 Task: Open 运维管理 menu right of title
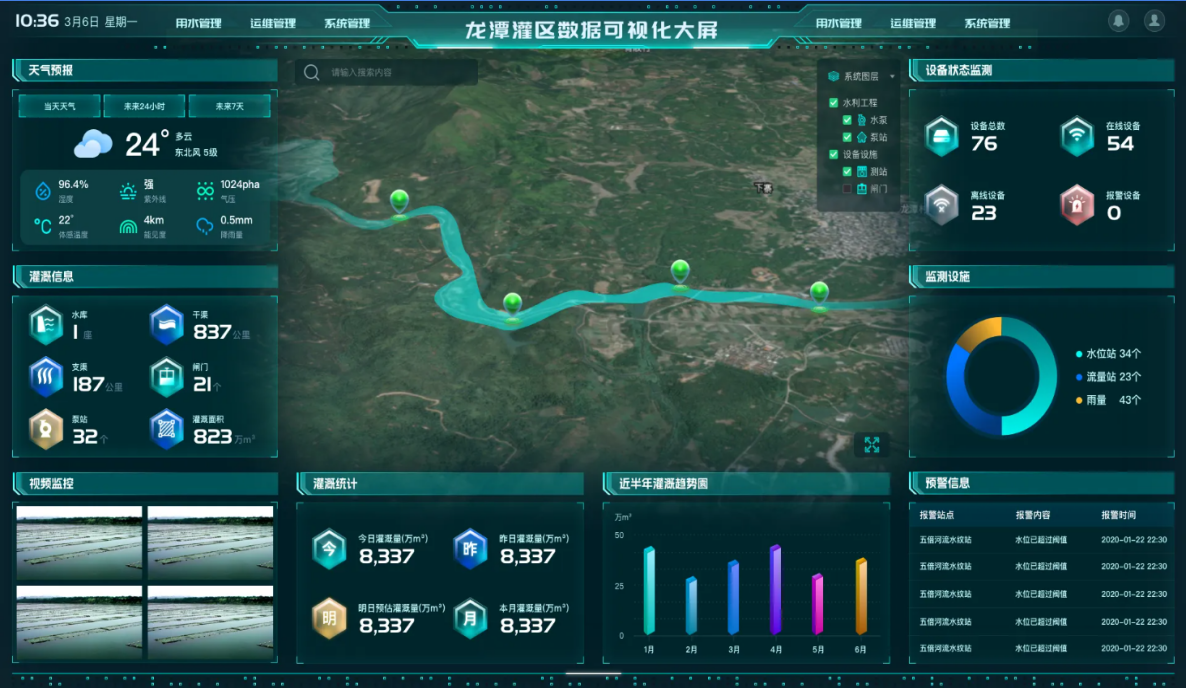[x=913, y=23]
